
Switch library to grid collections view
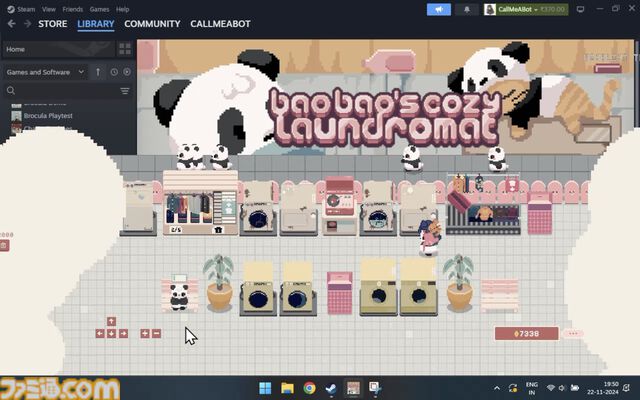click(x=125, y=48)
